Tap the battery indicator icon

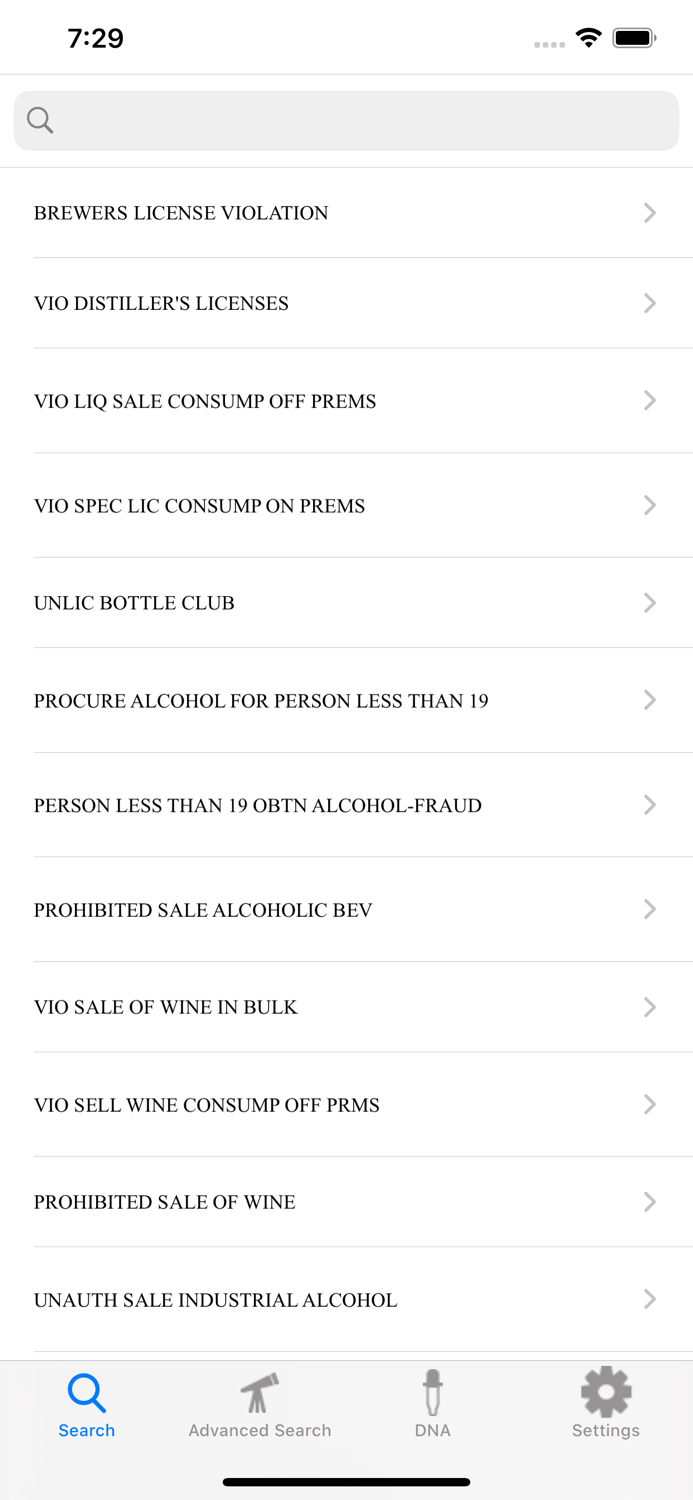(634, 39)
